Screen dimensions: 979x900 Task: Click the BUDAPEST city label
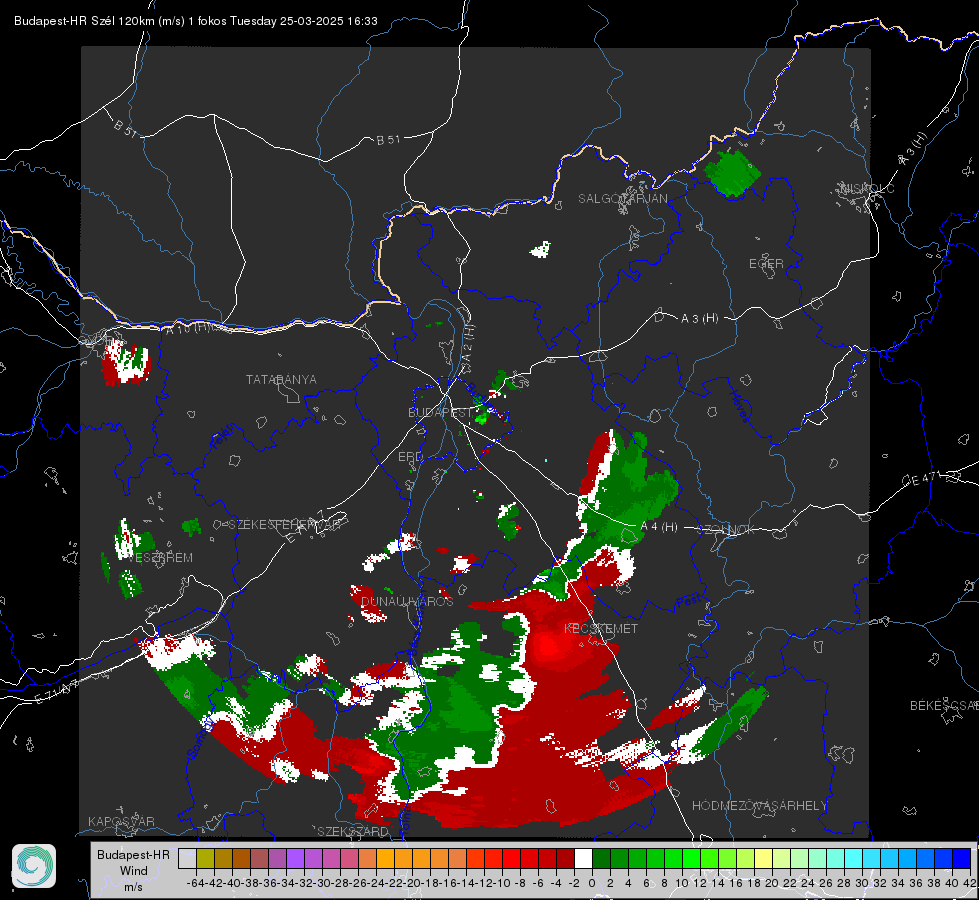[x=440, y=412]
